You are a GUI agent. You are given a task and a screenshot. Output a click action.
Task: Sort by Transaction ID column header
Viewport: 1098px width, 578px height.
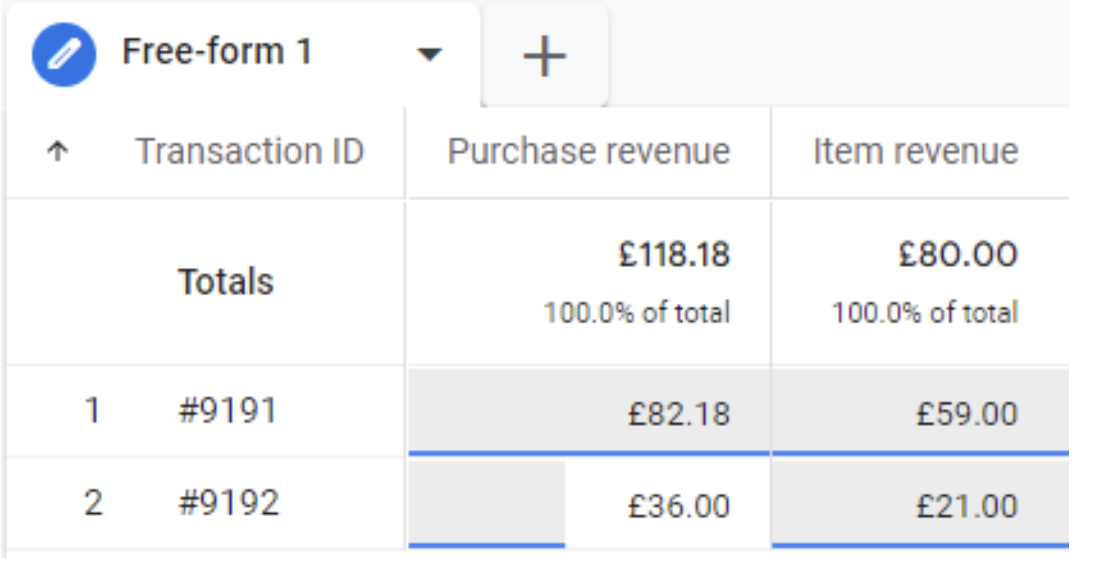coord(249,151)
